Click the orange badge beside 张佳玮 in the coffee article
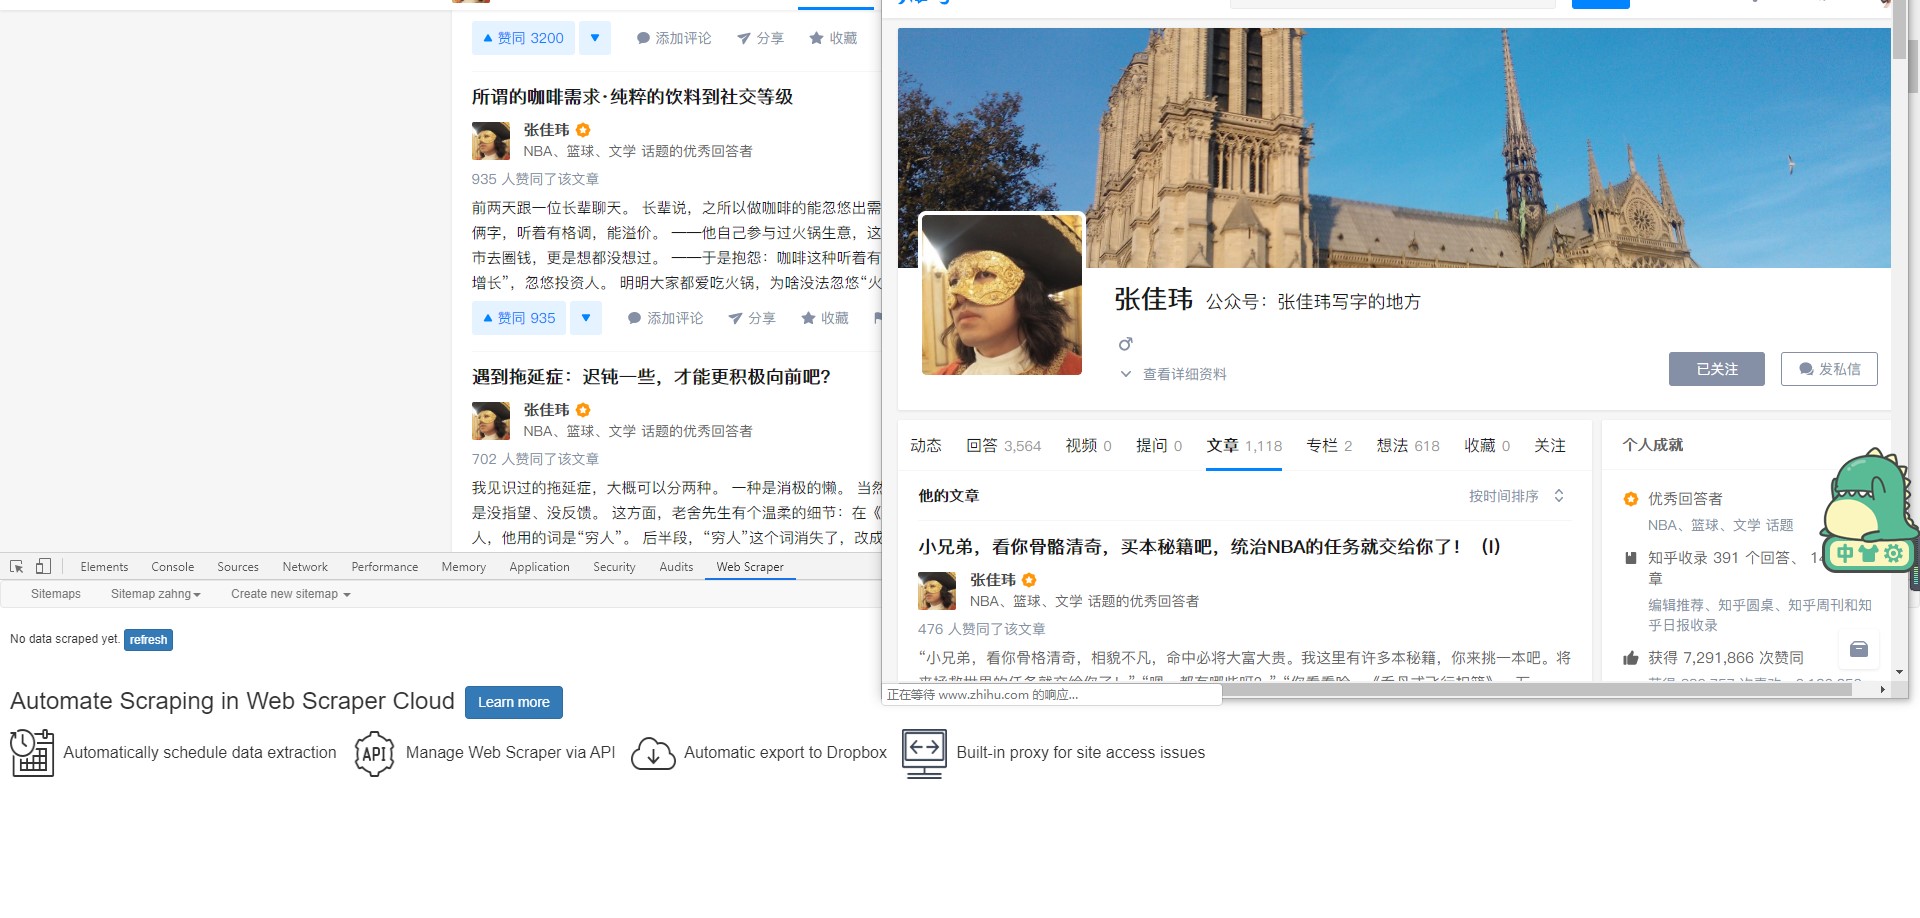The height and width of the screenshot is (918, 1920). click(583, 130)
